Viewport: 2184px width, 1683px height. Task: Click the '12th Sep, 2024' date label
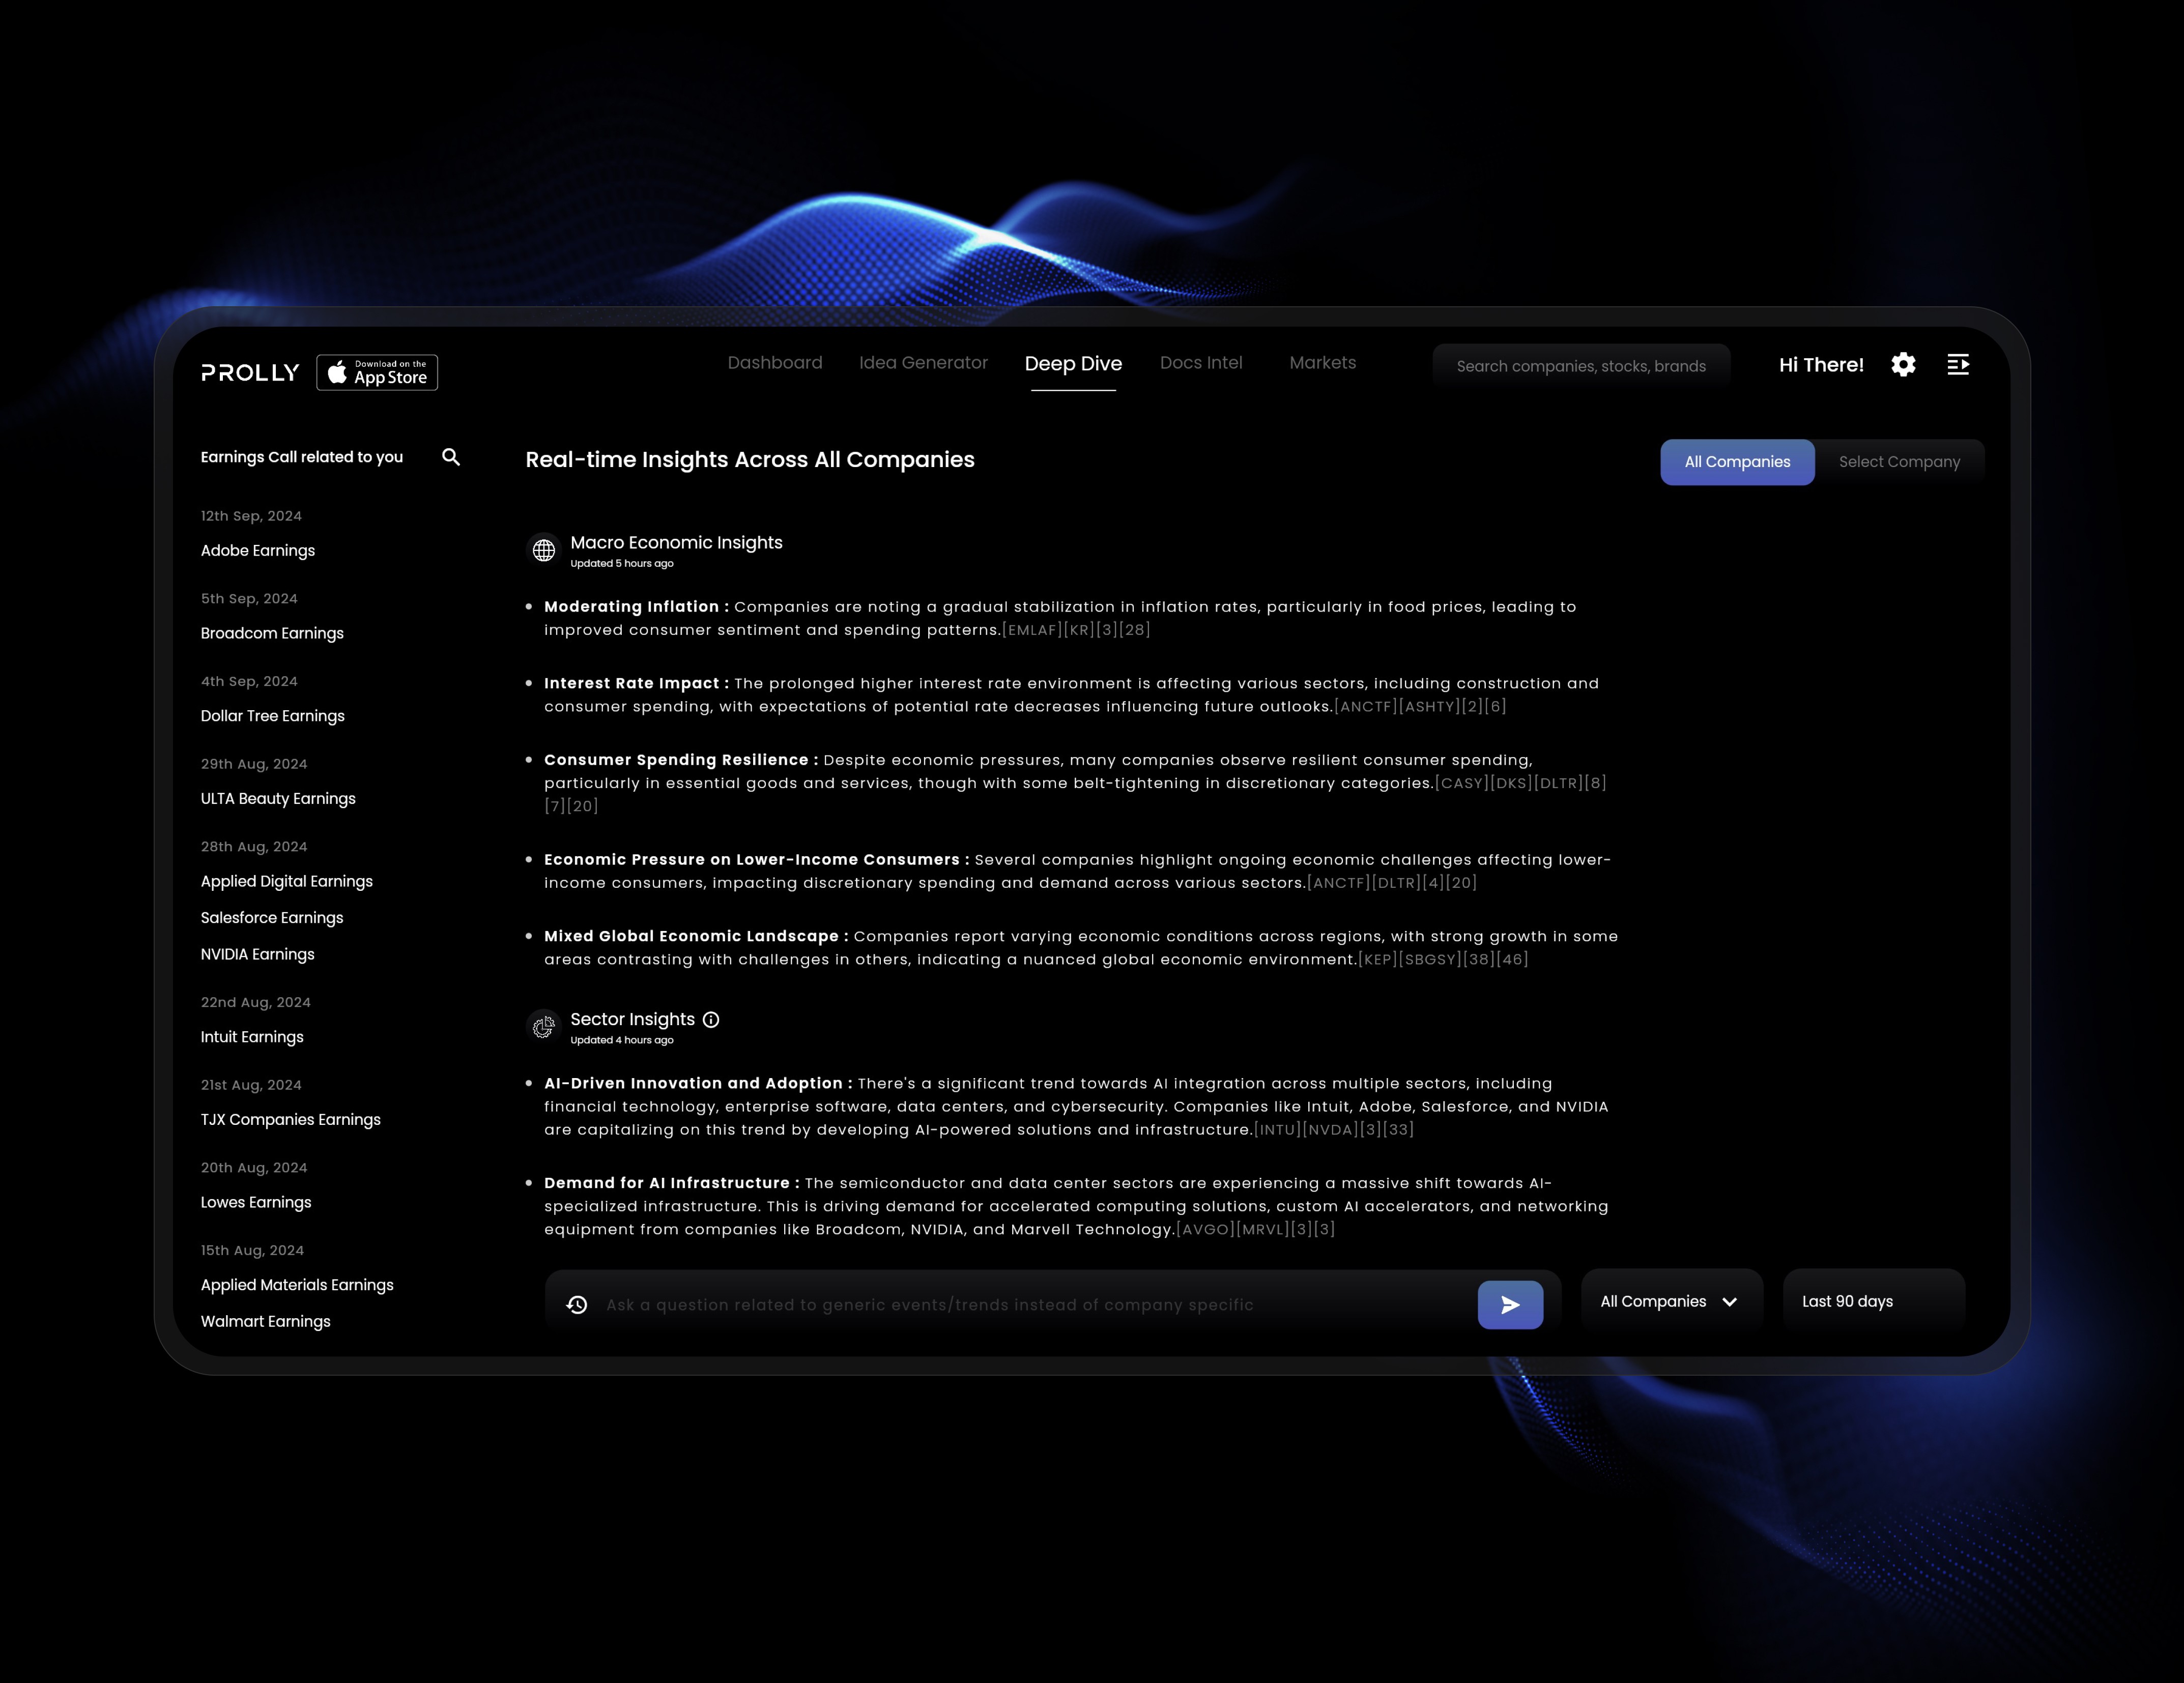(251, 516)
